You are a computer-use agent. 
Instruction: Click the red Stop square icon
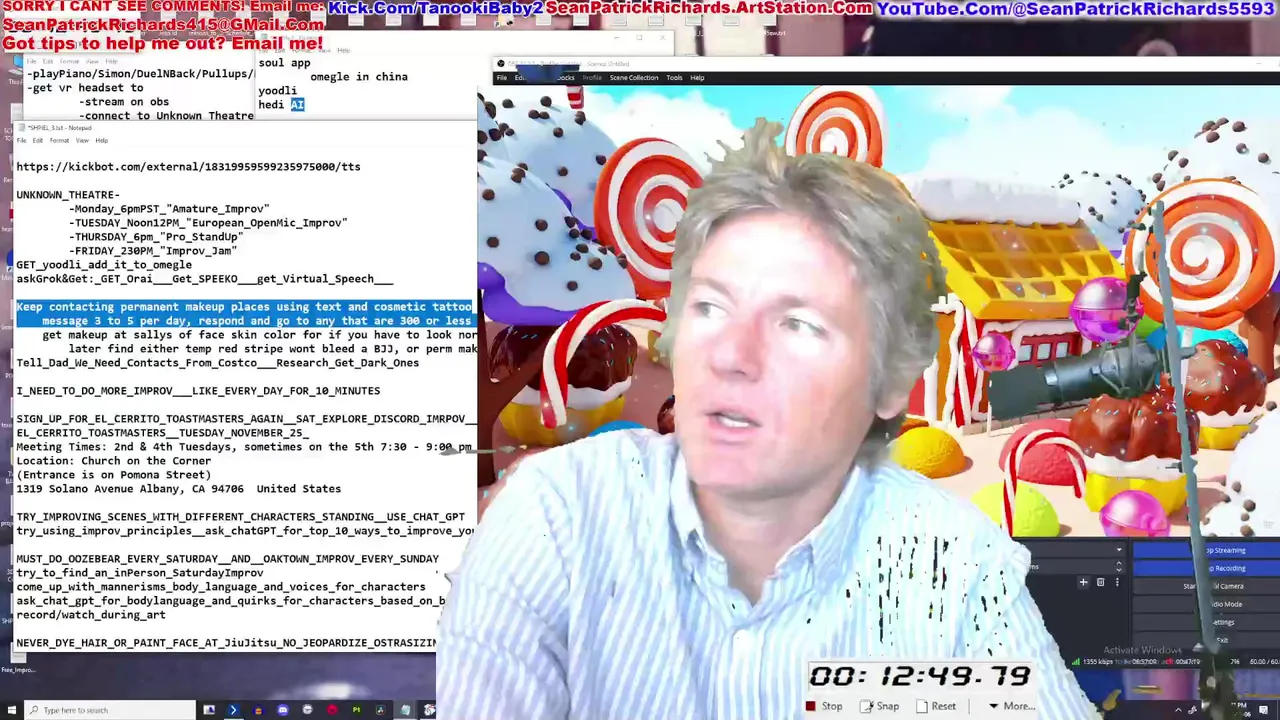810,706
